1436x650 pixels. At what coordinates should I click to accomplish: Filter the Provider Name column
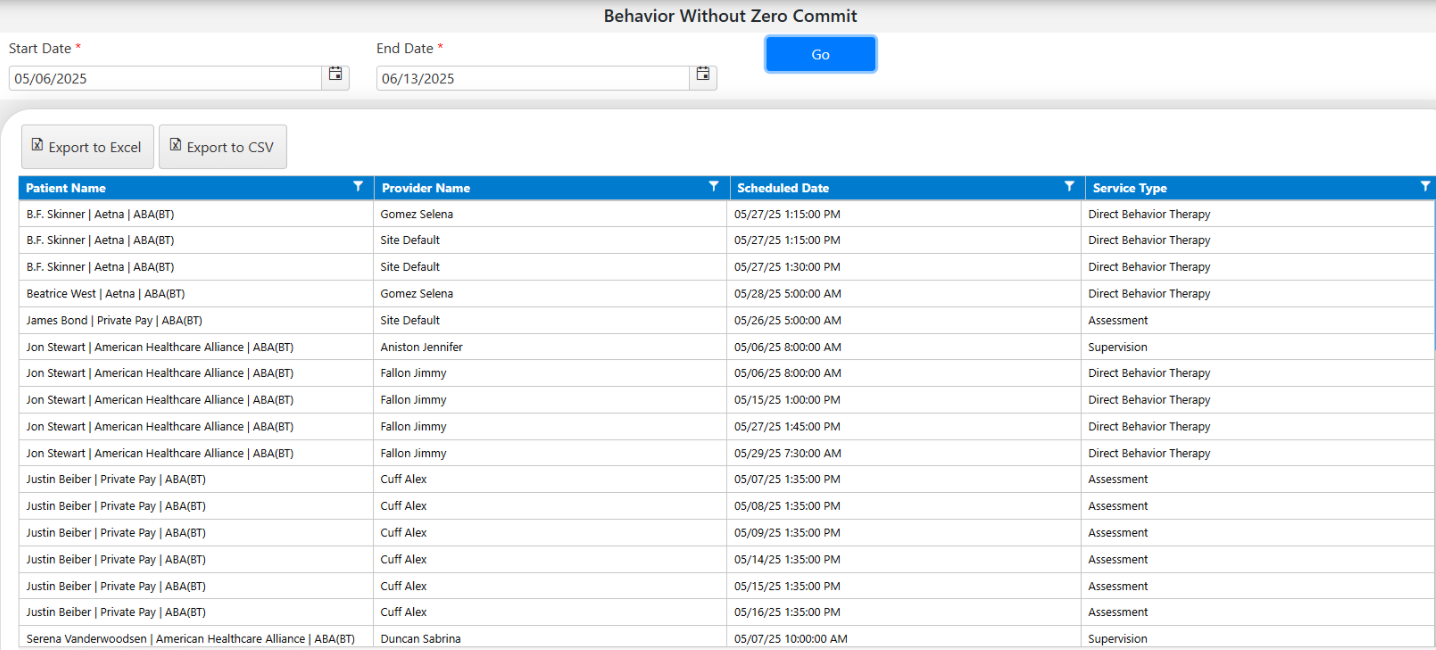click(714, 187)
